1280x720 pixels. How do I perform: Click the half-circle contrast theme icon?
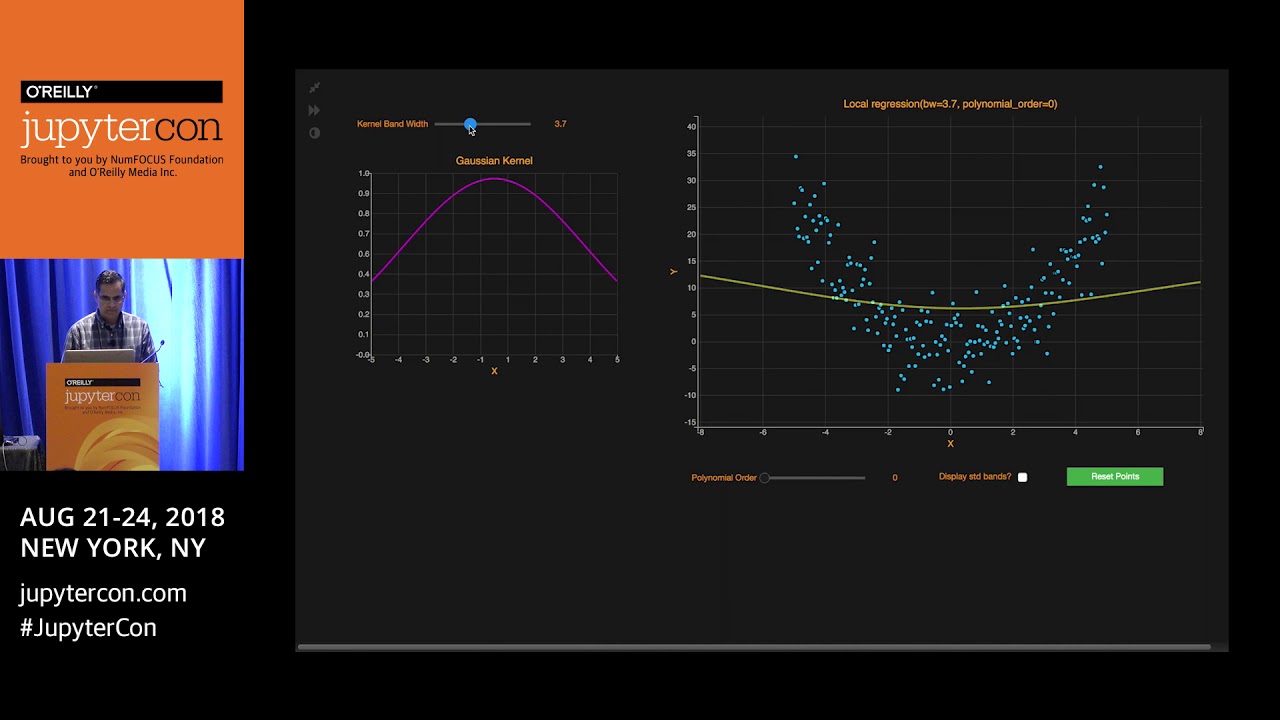coord(314,133)
